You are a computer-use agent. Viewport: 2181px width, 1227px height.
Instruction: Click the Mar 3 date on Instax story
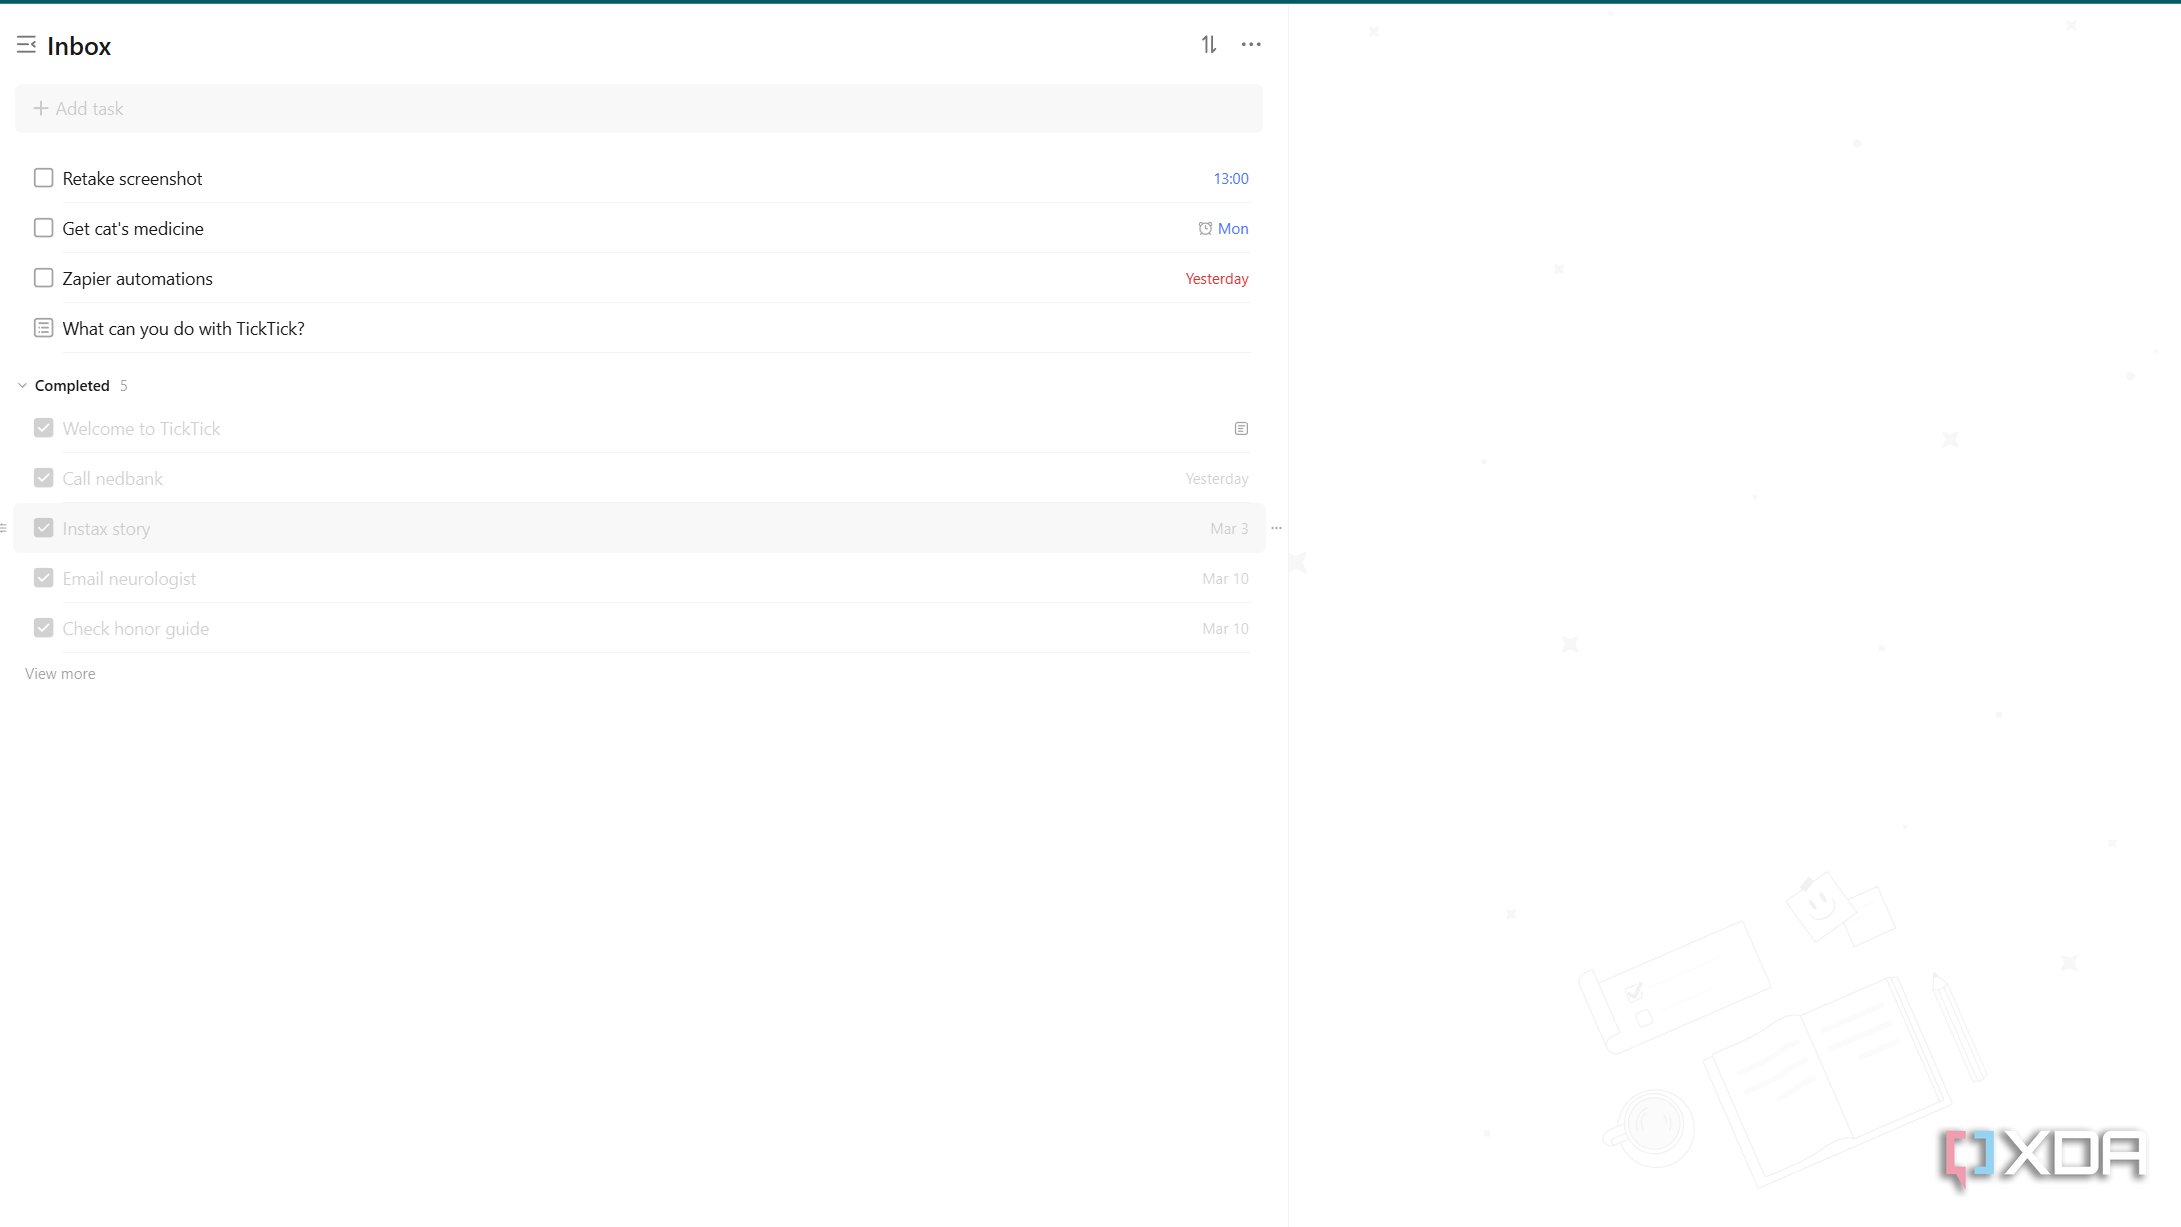point(1229,529)
